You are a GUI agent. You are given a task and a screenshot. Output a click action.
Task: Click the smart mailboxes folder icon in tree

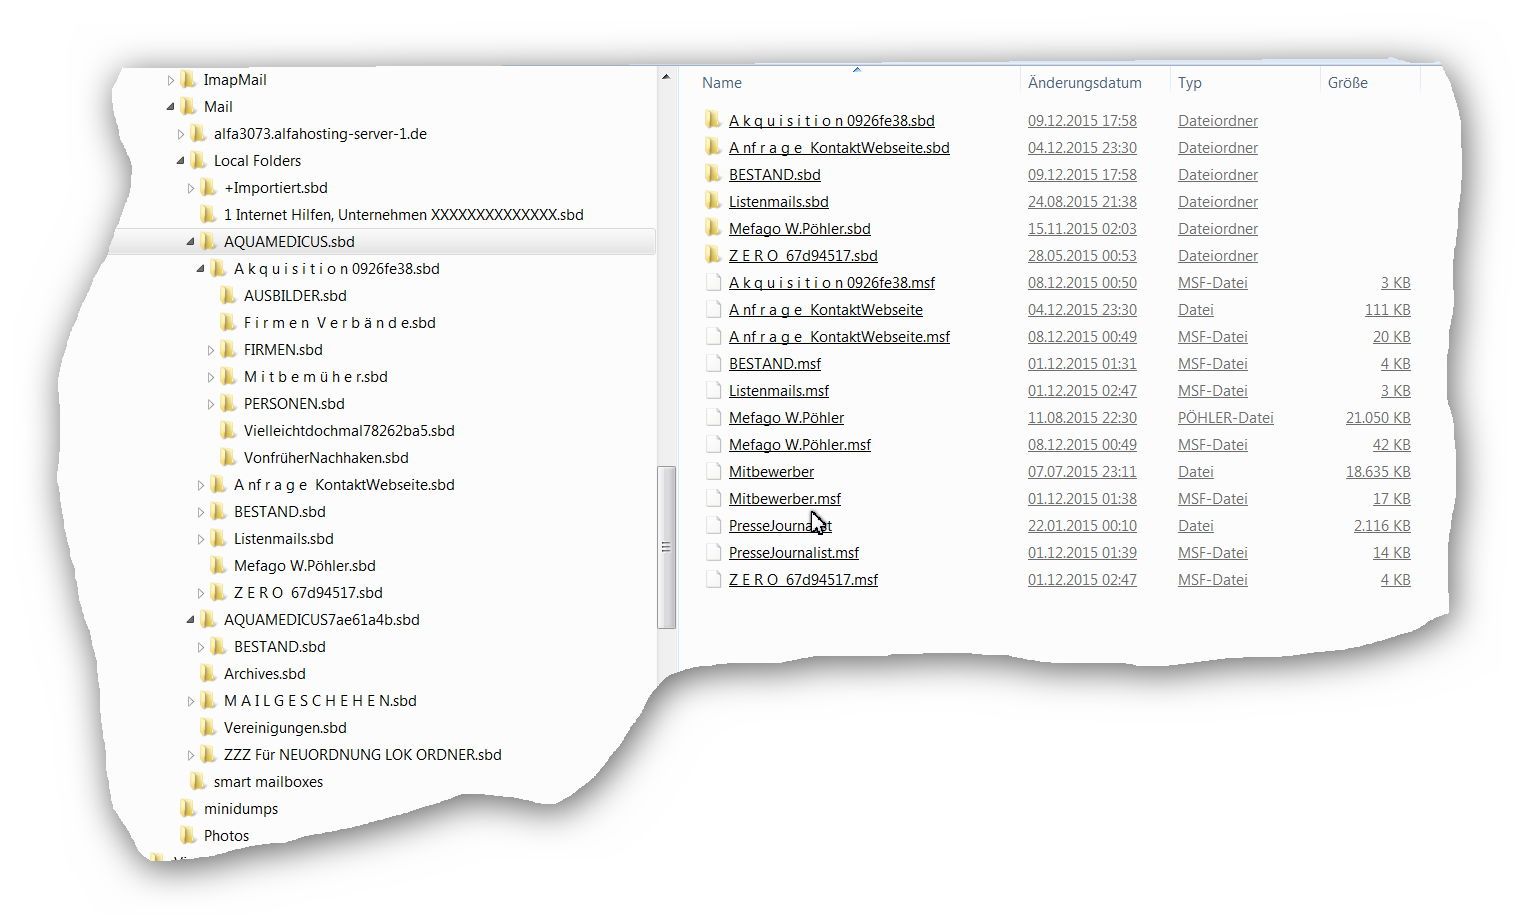pos(198,781)
